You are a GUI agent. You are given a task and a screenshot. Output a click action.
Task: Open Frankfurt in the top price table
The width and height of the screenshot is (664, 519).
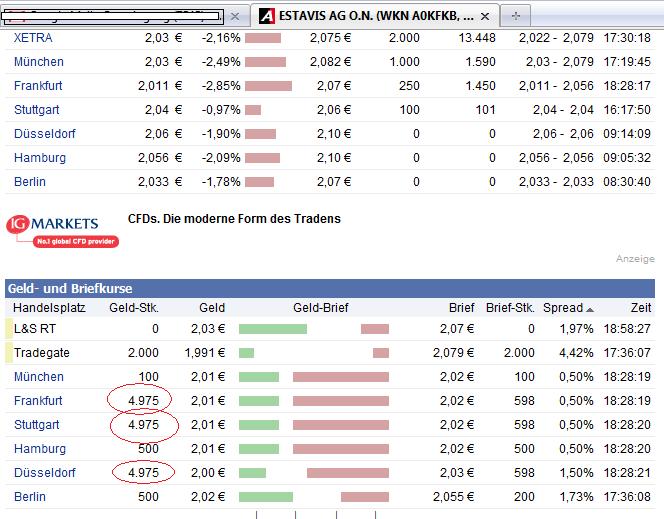(x=41, y=85)
